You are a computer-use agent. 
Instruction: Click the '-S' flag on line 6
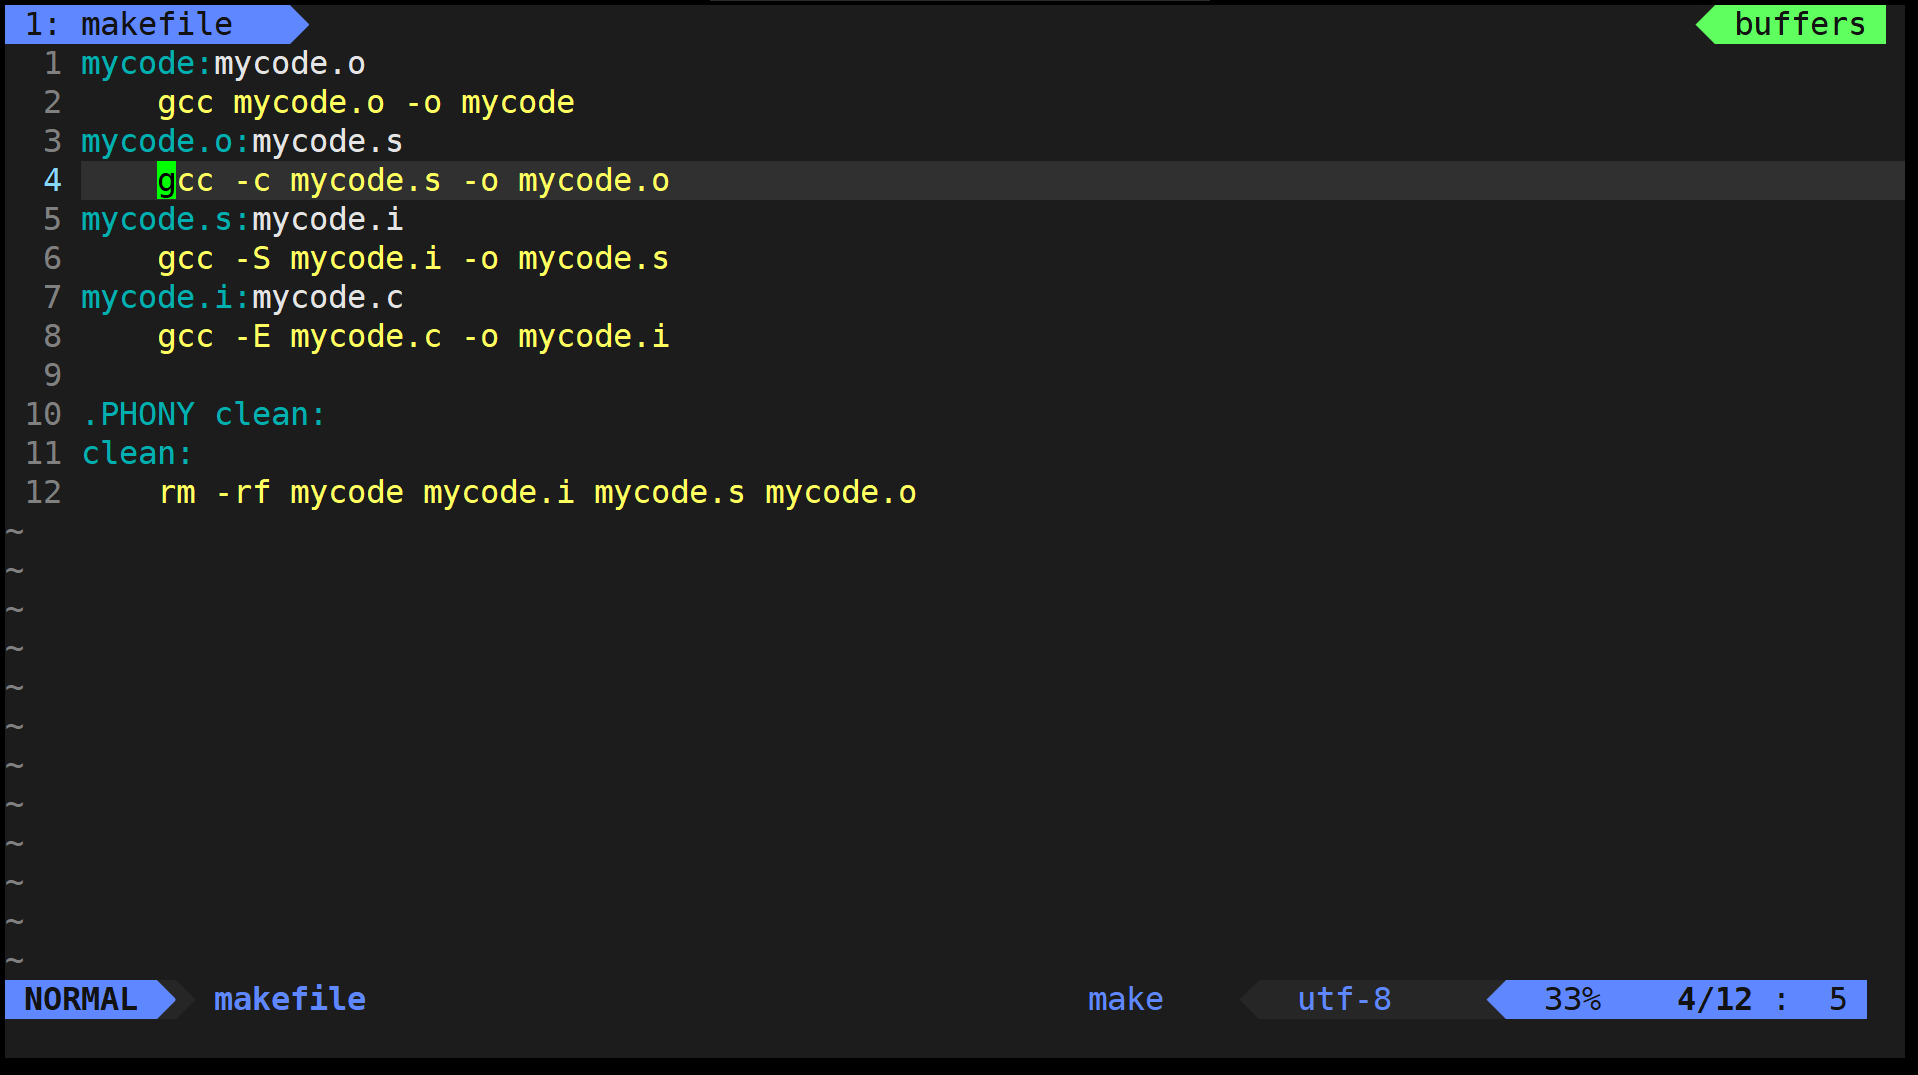click(x=252, y=258)
